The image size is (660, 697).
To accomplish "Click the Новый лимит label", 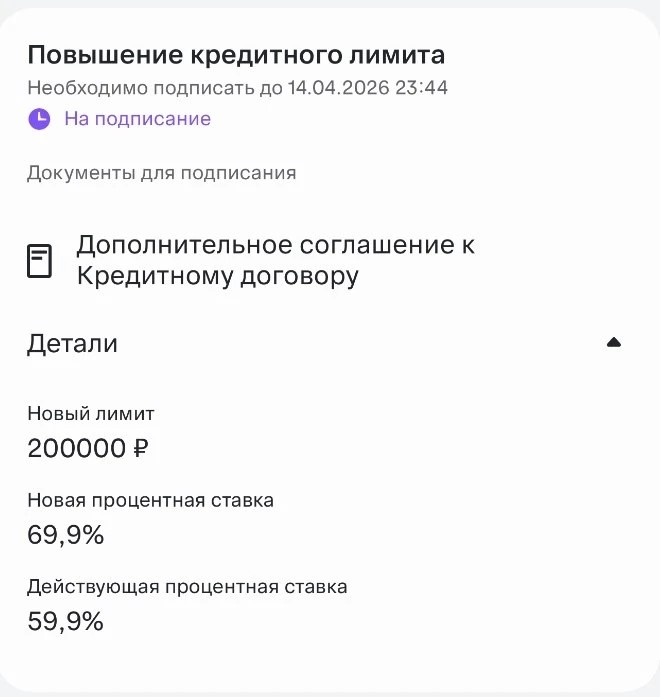I will 91,413.
